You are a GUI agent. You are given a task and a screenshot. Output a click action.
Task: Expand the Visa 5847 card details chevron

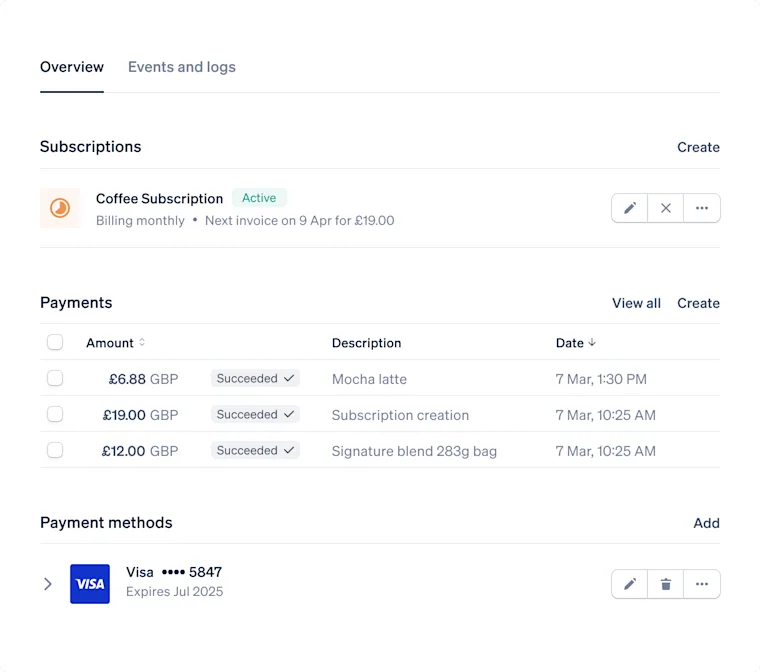click(48, 584)
